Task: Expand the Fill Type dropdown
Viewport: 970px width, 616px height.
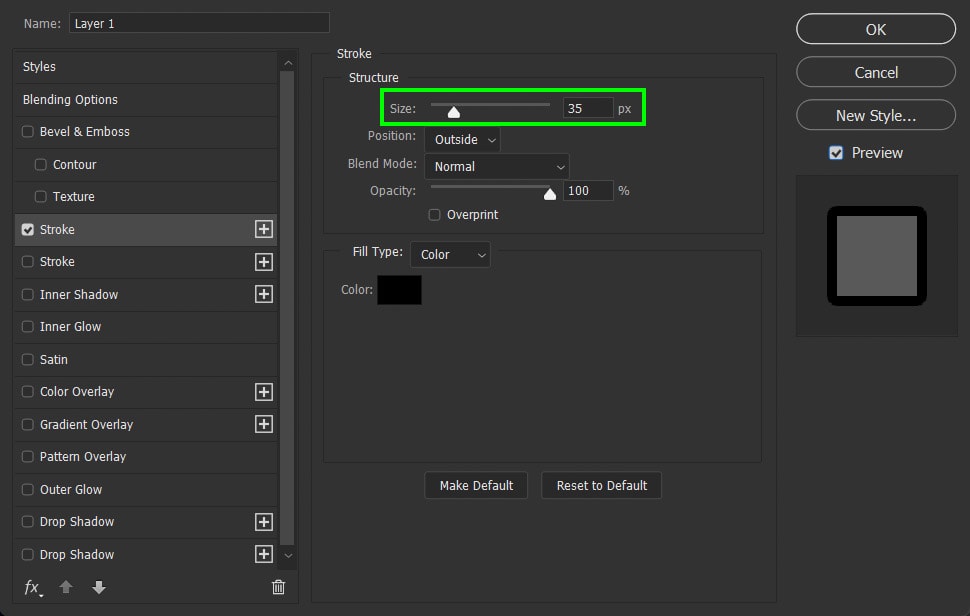Action: tap(450, 255)
